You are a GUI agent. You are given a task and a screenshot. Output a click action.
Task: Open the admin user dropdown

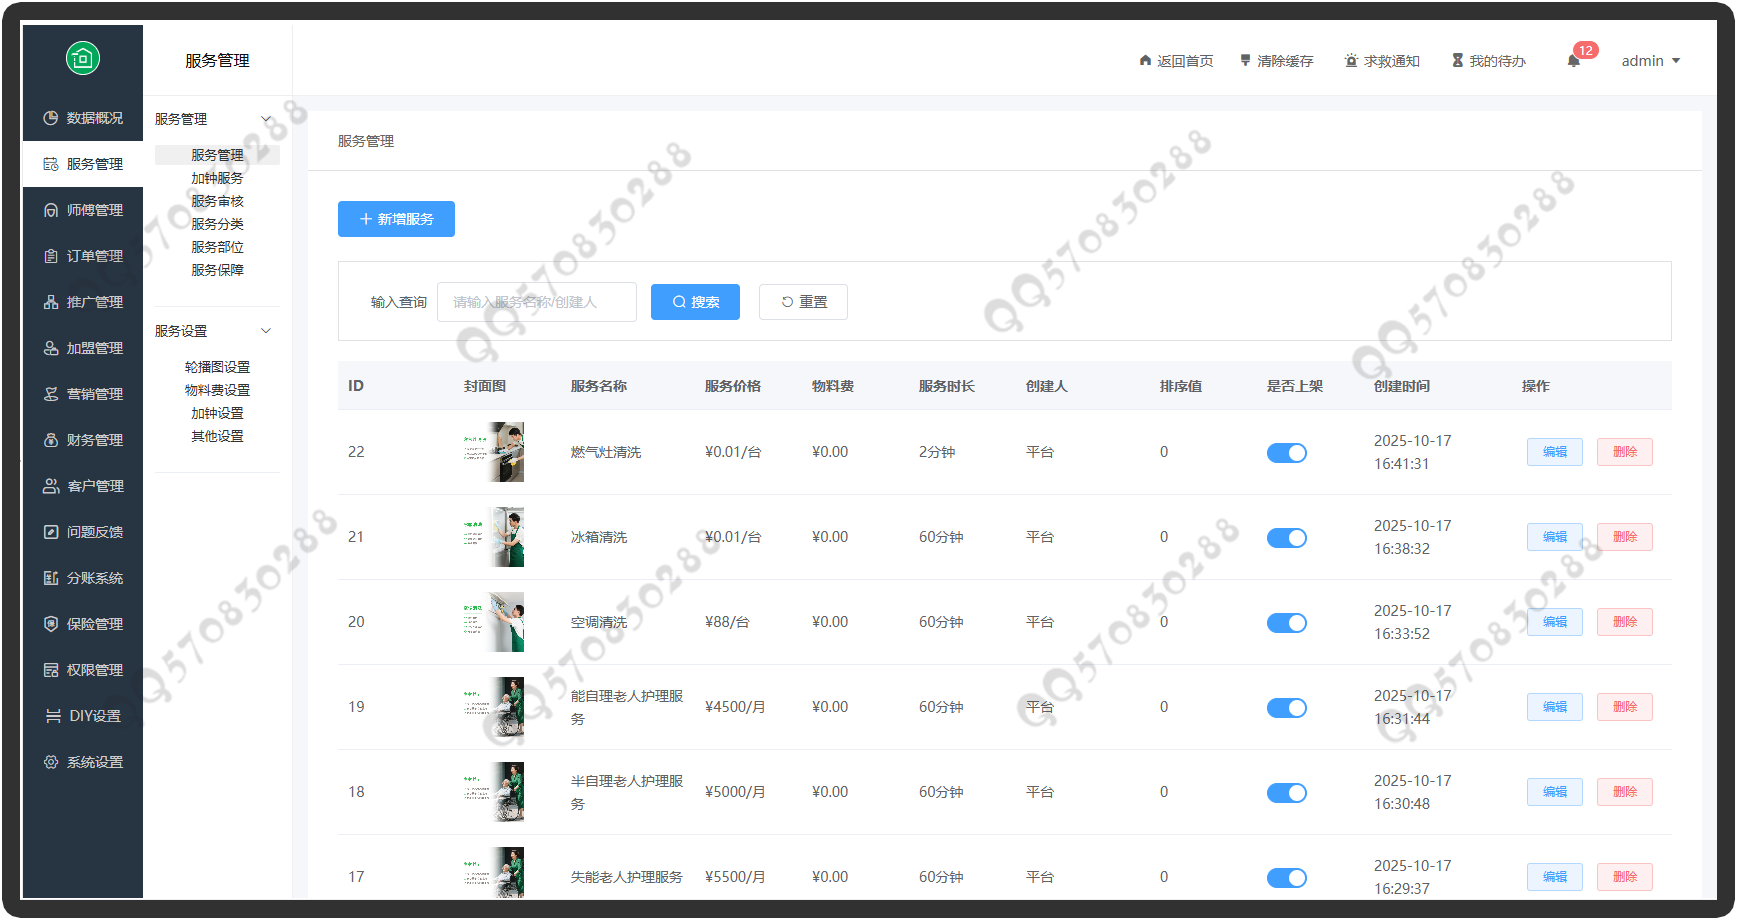(1650, 61)
